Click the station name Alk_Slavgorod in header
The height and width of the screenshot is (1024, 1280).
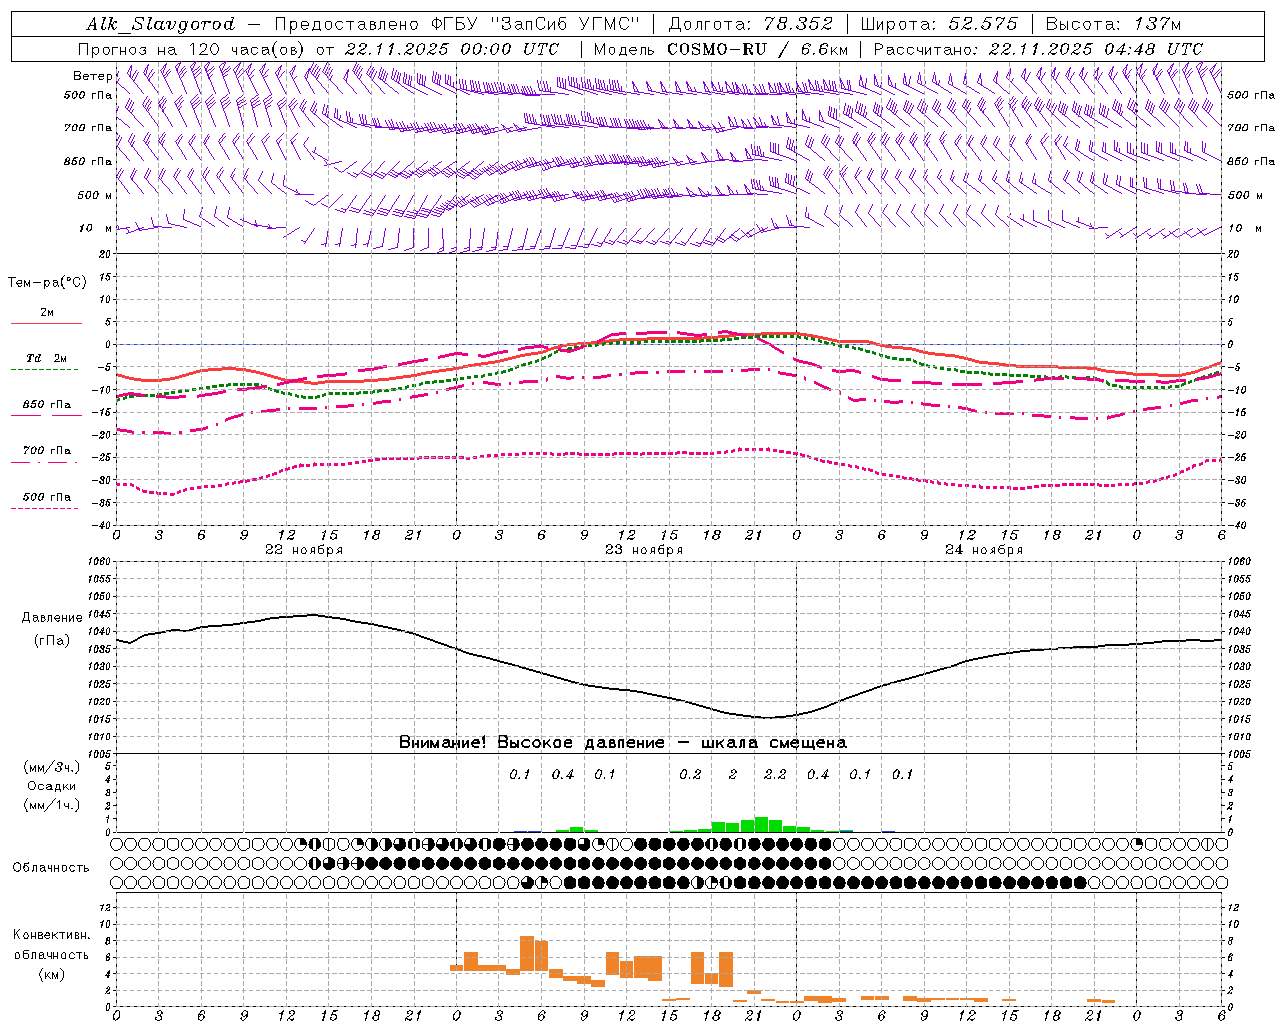point(161,24)
